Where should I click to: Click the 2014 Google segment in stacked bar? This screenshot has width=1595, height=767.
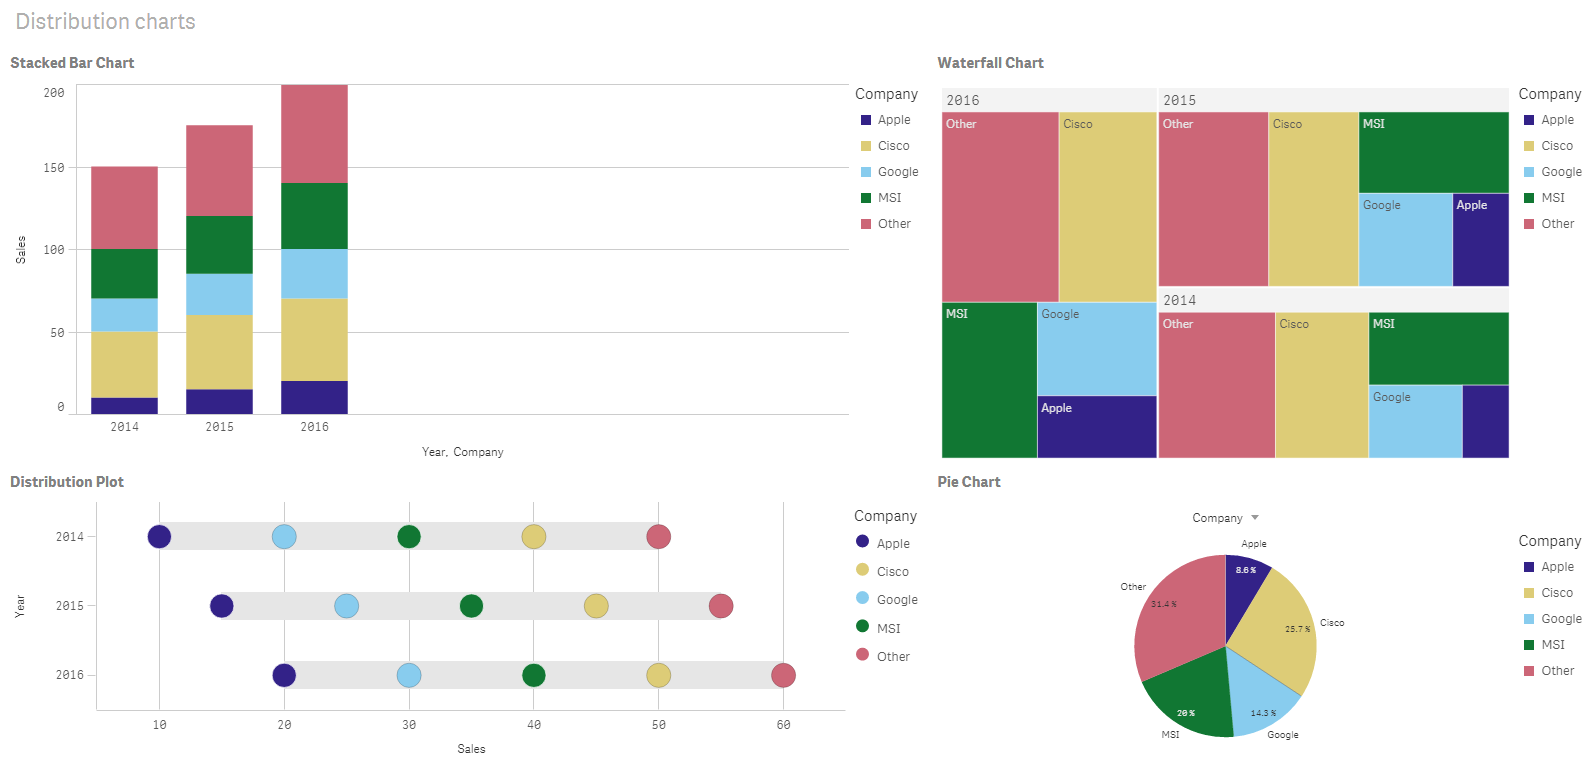[x=124, y=315]
